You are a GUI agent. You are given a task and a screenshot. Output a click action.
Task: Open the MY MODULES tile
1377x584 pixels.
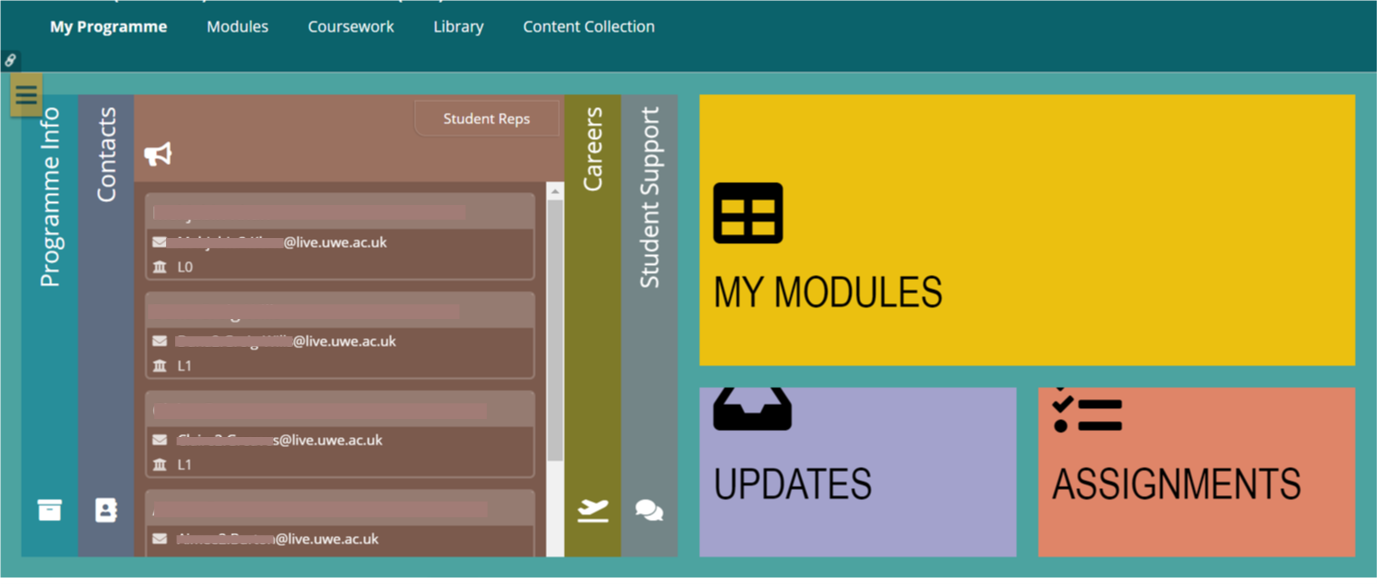click(1027, 290)
